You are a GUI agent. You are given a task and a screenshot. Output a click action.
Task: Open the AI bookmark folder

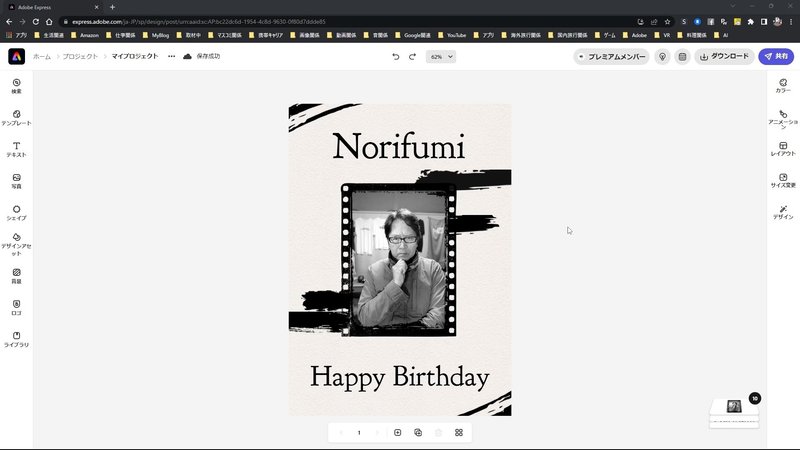click(721, 35)
